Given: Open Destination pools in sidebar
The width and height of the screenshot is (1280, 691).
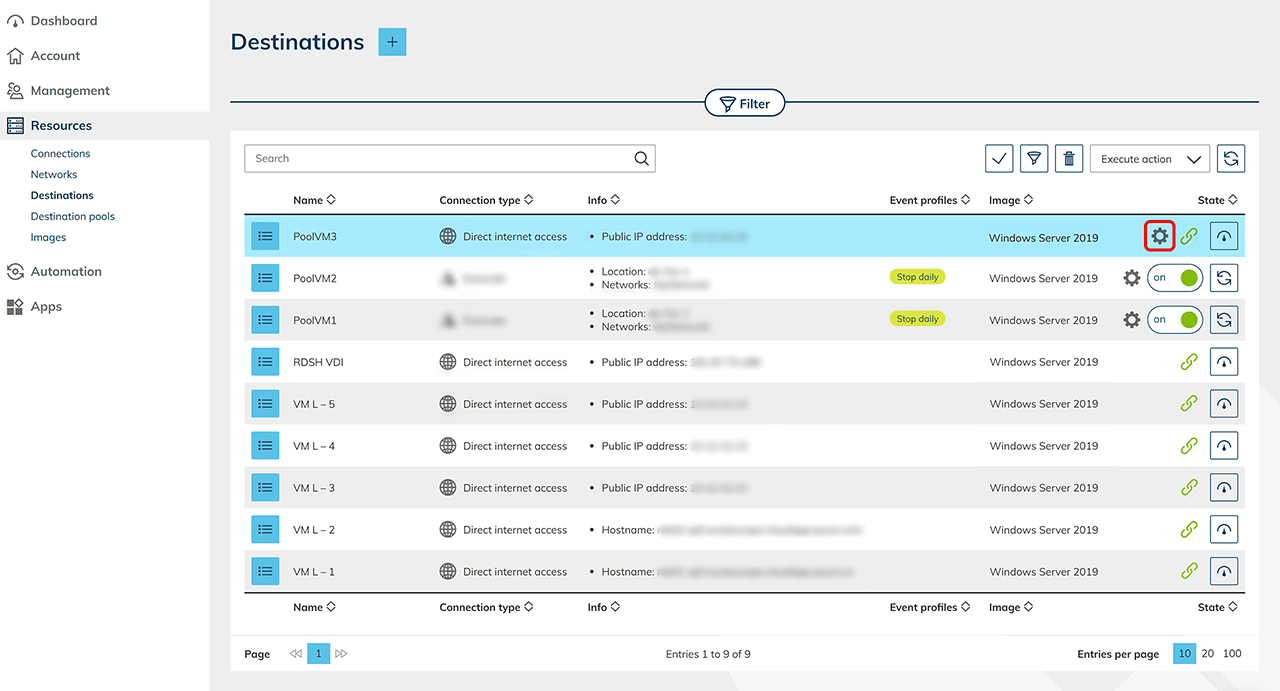Looking at the screenshot, I should (x=73, y=216).
